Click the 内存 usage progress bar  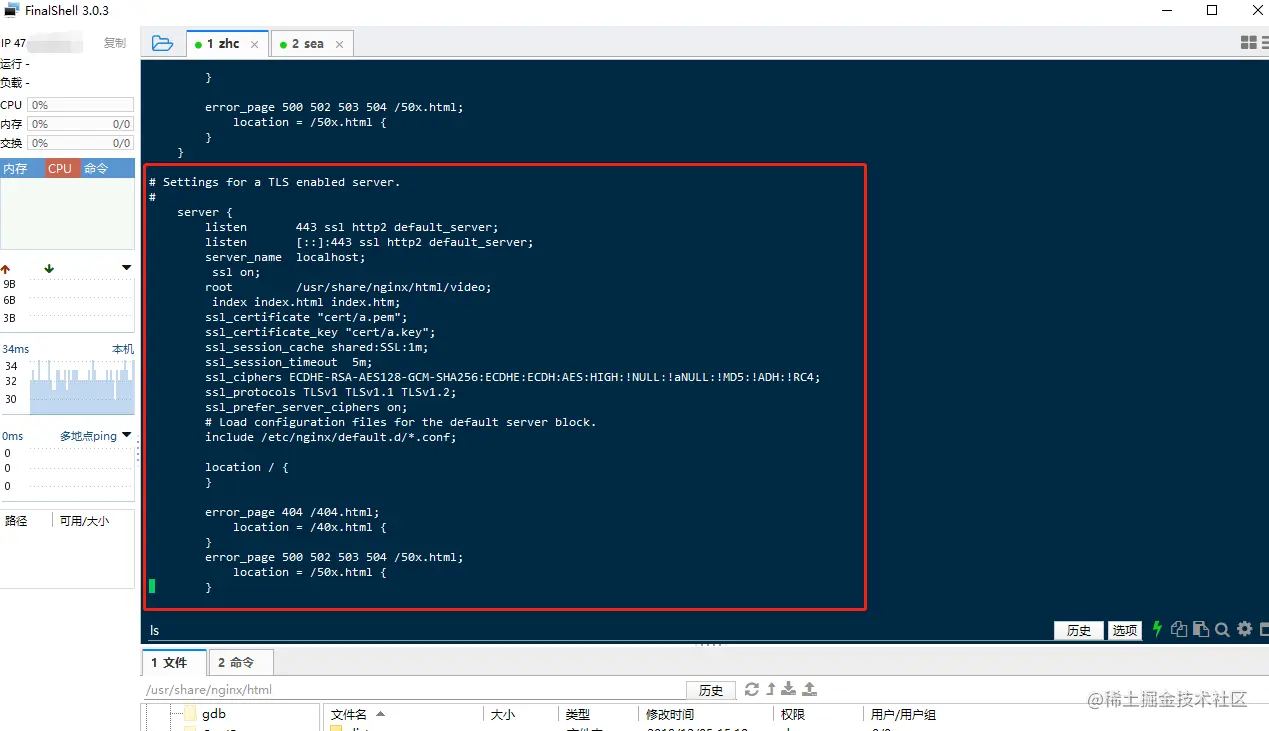pyautogui.click(x=81, y=124)
